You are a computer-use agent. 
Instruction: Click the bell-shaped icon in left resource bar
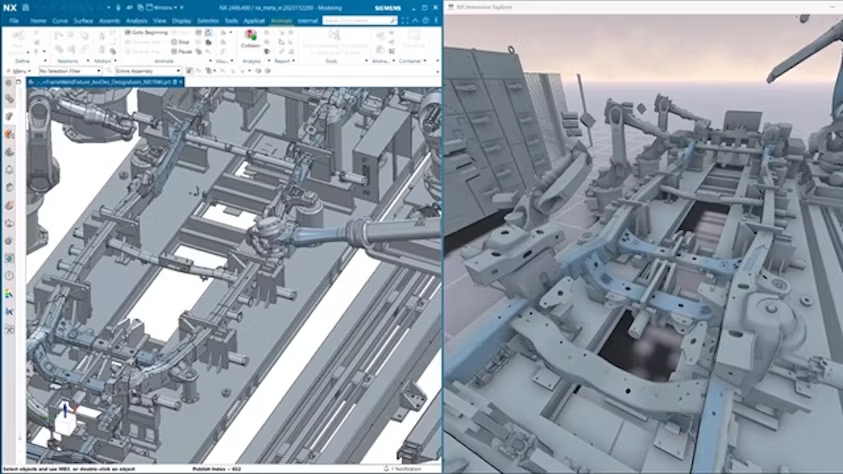pyautogui.click(x=9, y=168)
